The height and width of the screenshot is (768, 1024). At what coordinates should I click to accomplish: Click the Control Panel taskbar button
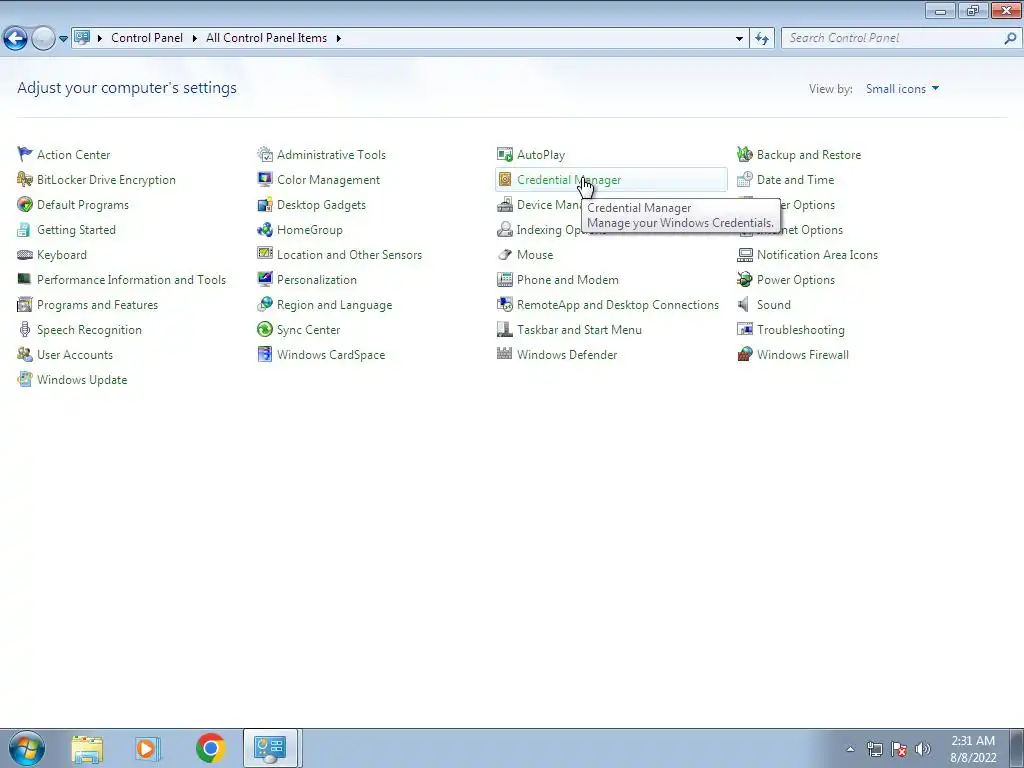(270, 748)
